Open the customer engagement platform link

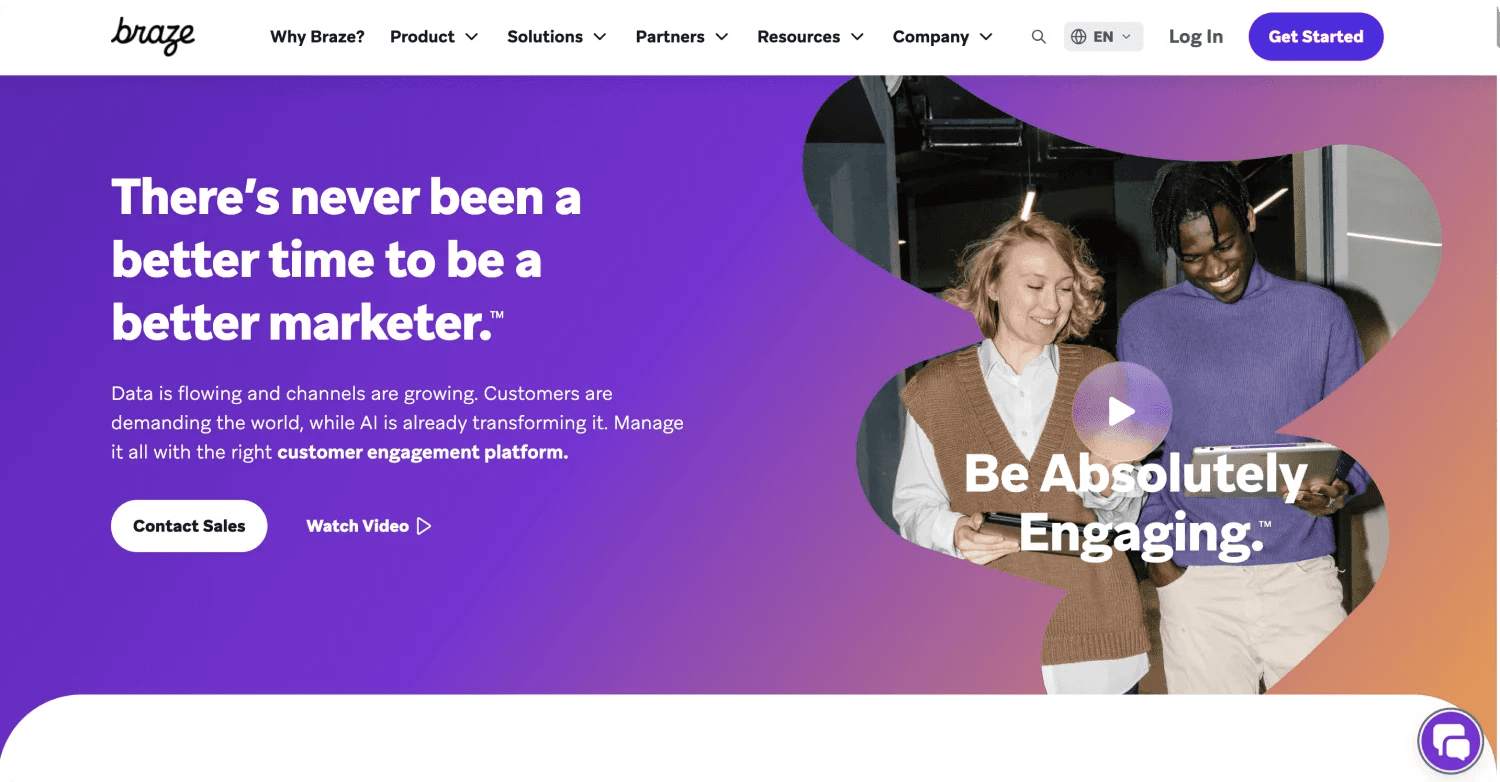pyautogui.click(x=420, y=452)
